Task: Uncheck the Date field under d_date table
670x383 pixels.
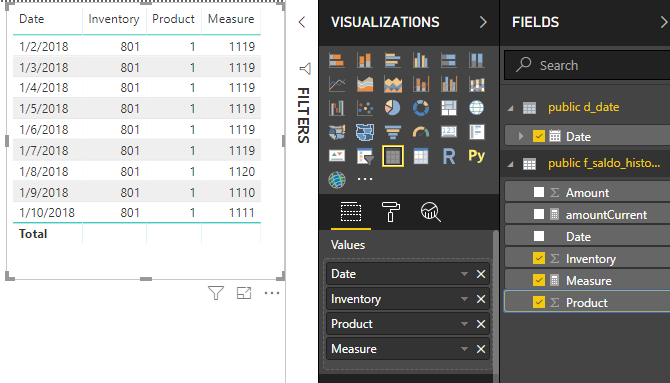Action: pos(539,136)
